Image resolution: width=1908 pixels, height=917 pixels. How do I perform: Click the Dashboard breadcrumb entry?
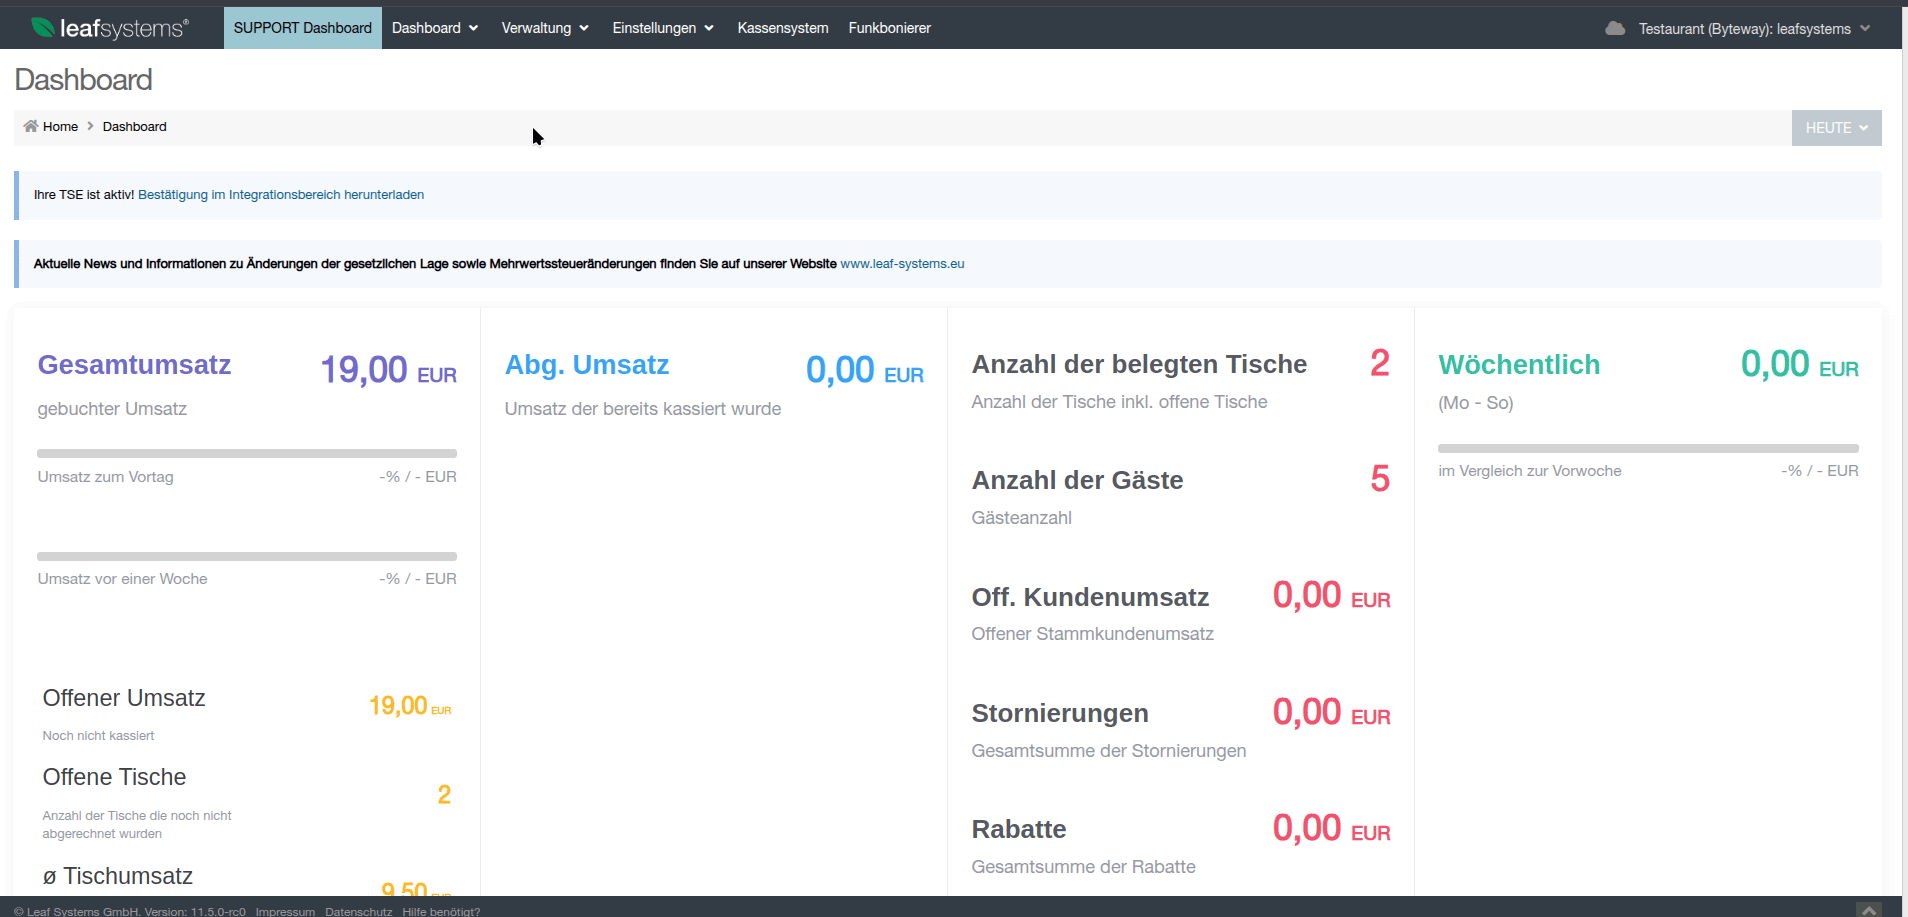click(134, 127)
